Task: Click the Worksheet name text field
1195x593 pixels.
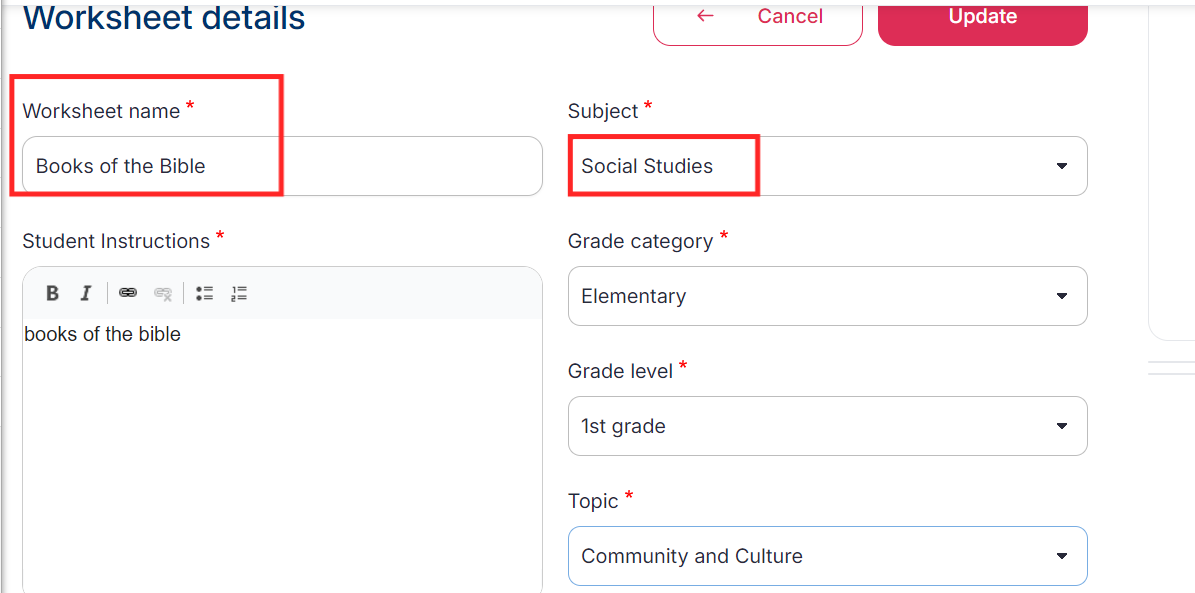Action: 282,166
